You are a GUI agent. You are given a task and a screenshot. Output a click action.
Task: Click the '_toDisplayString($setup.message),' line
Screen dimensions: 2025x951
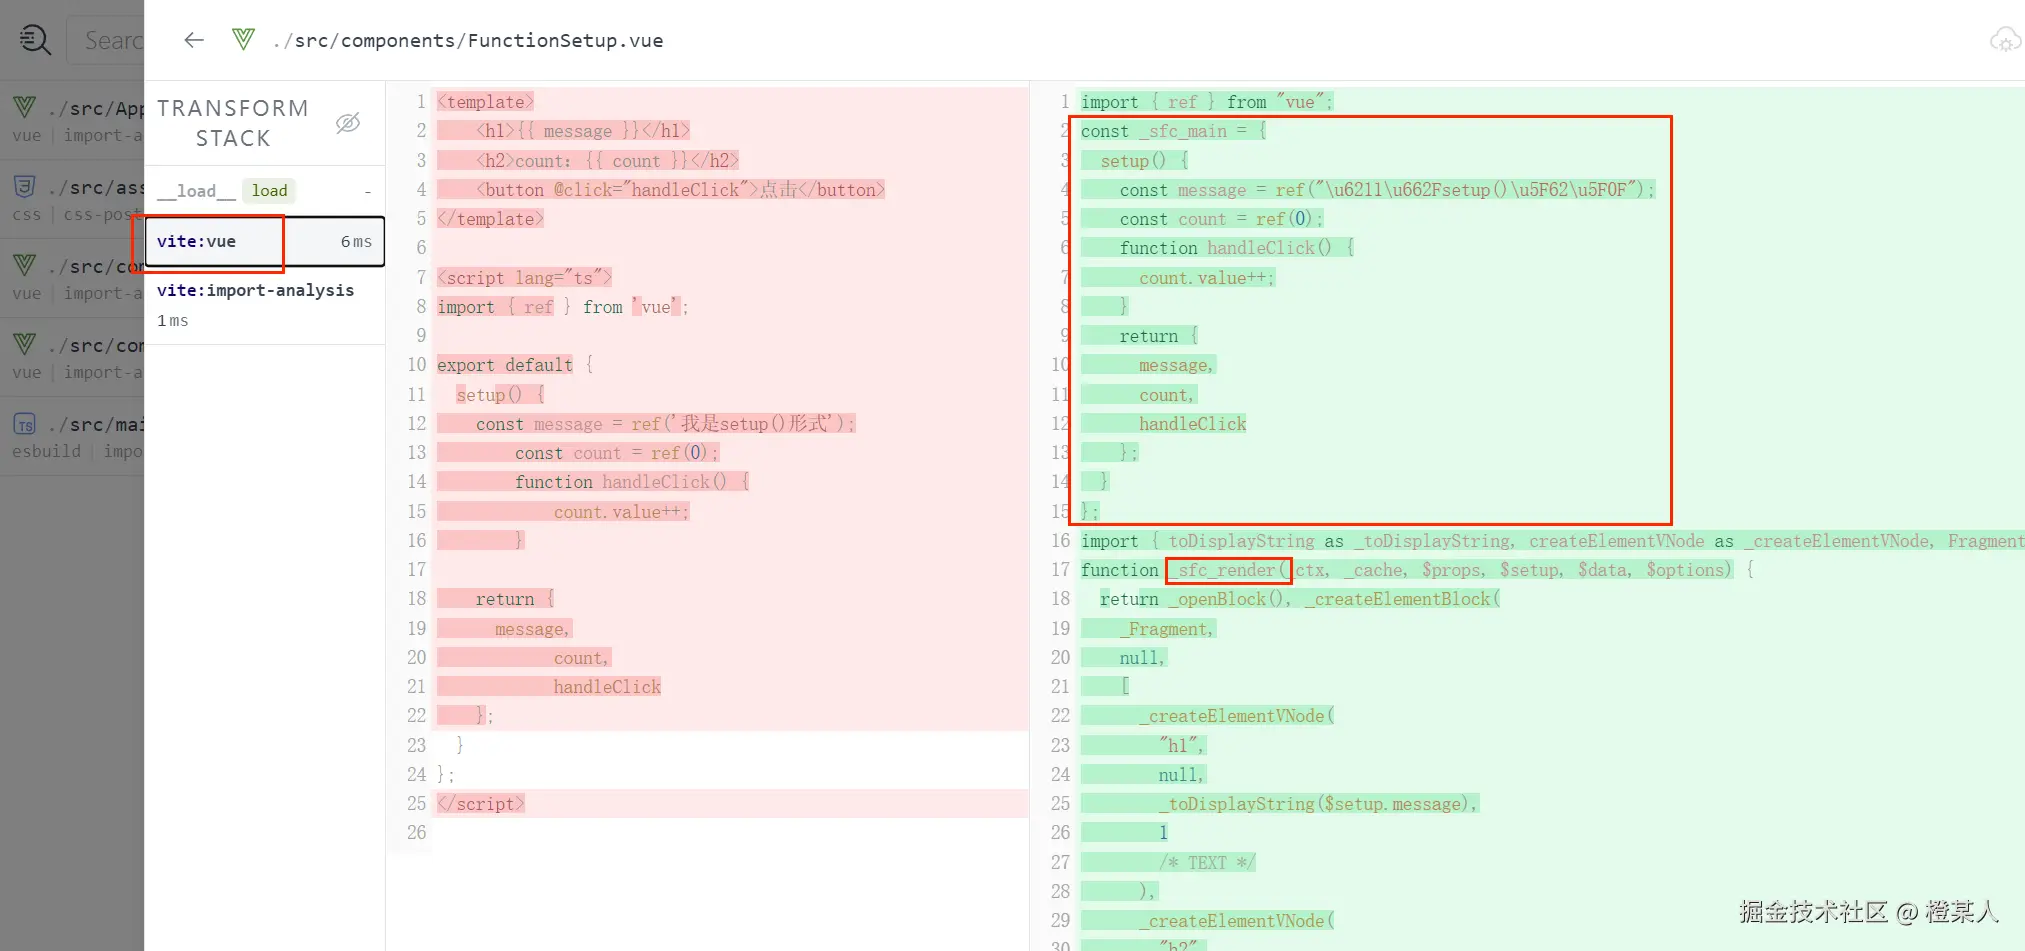click(x=1318, y=804)
